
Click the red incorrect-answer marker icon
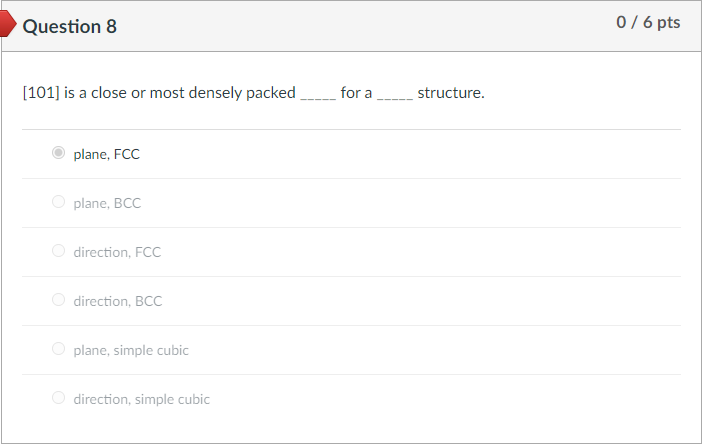click(8, 27)
